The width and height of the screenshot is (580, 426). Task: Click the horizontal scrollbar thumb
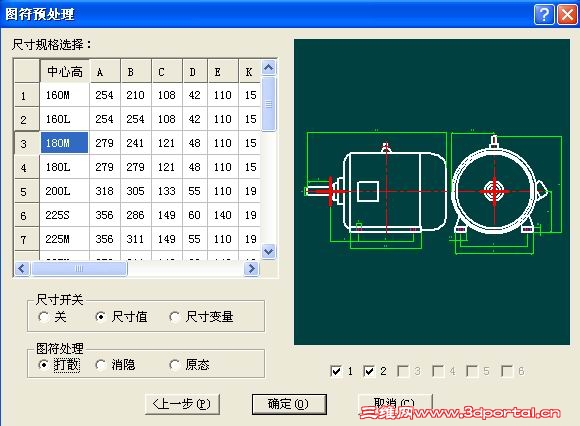[x=79, y=268]
